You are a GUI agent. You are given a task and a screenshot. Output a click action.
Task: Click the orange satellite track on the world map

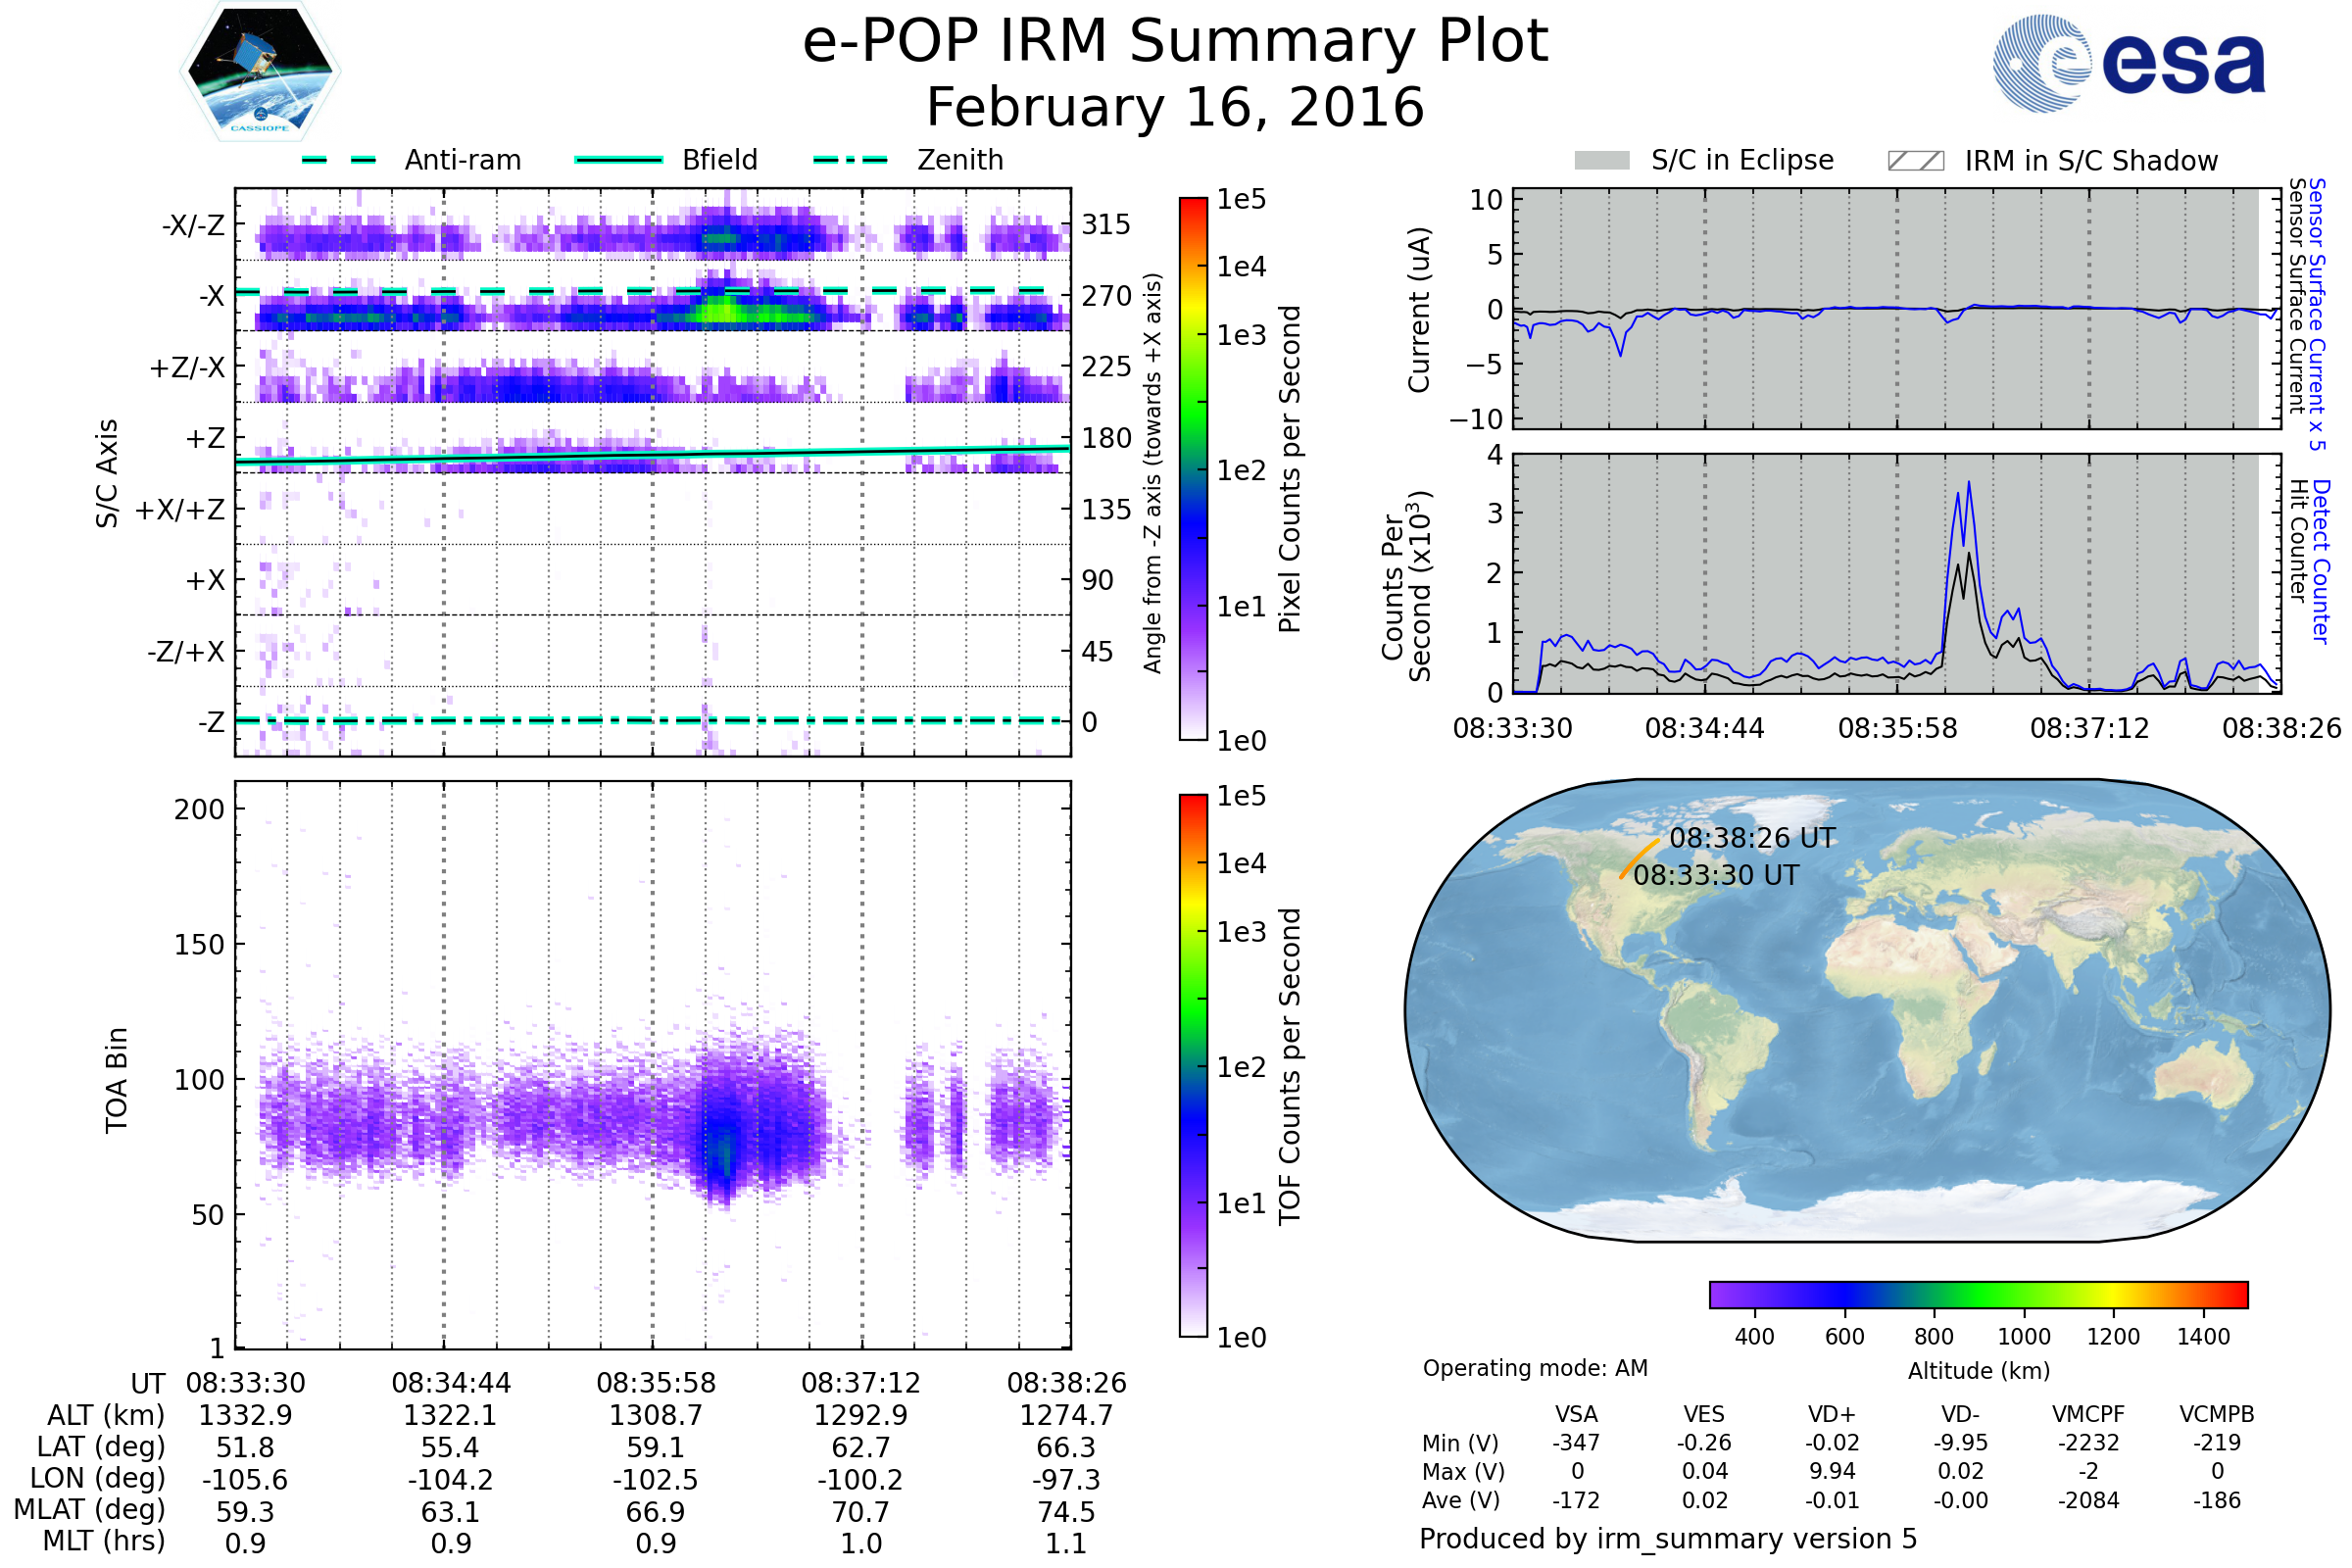(1638, 859)
